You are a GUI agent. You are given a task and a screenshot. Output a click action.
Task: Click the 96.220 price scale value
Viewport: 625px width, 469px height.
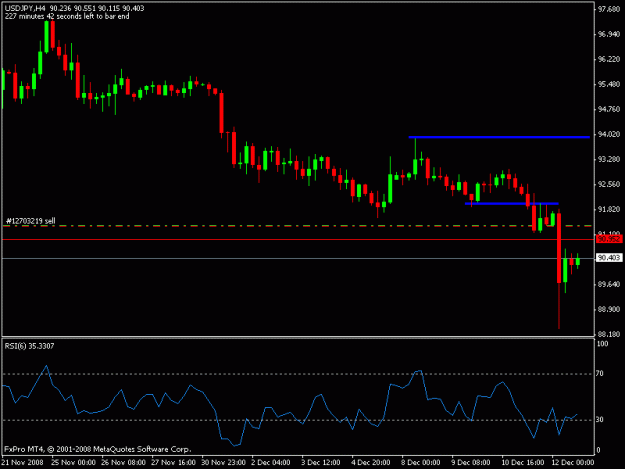(609, 59)
